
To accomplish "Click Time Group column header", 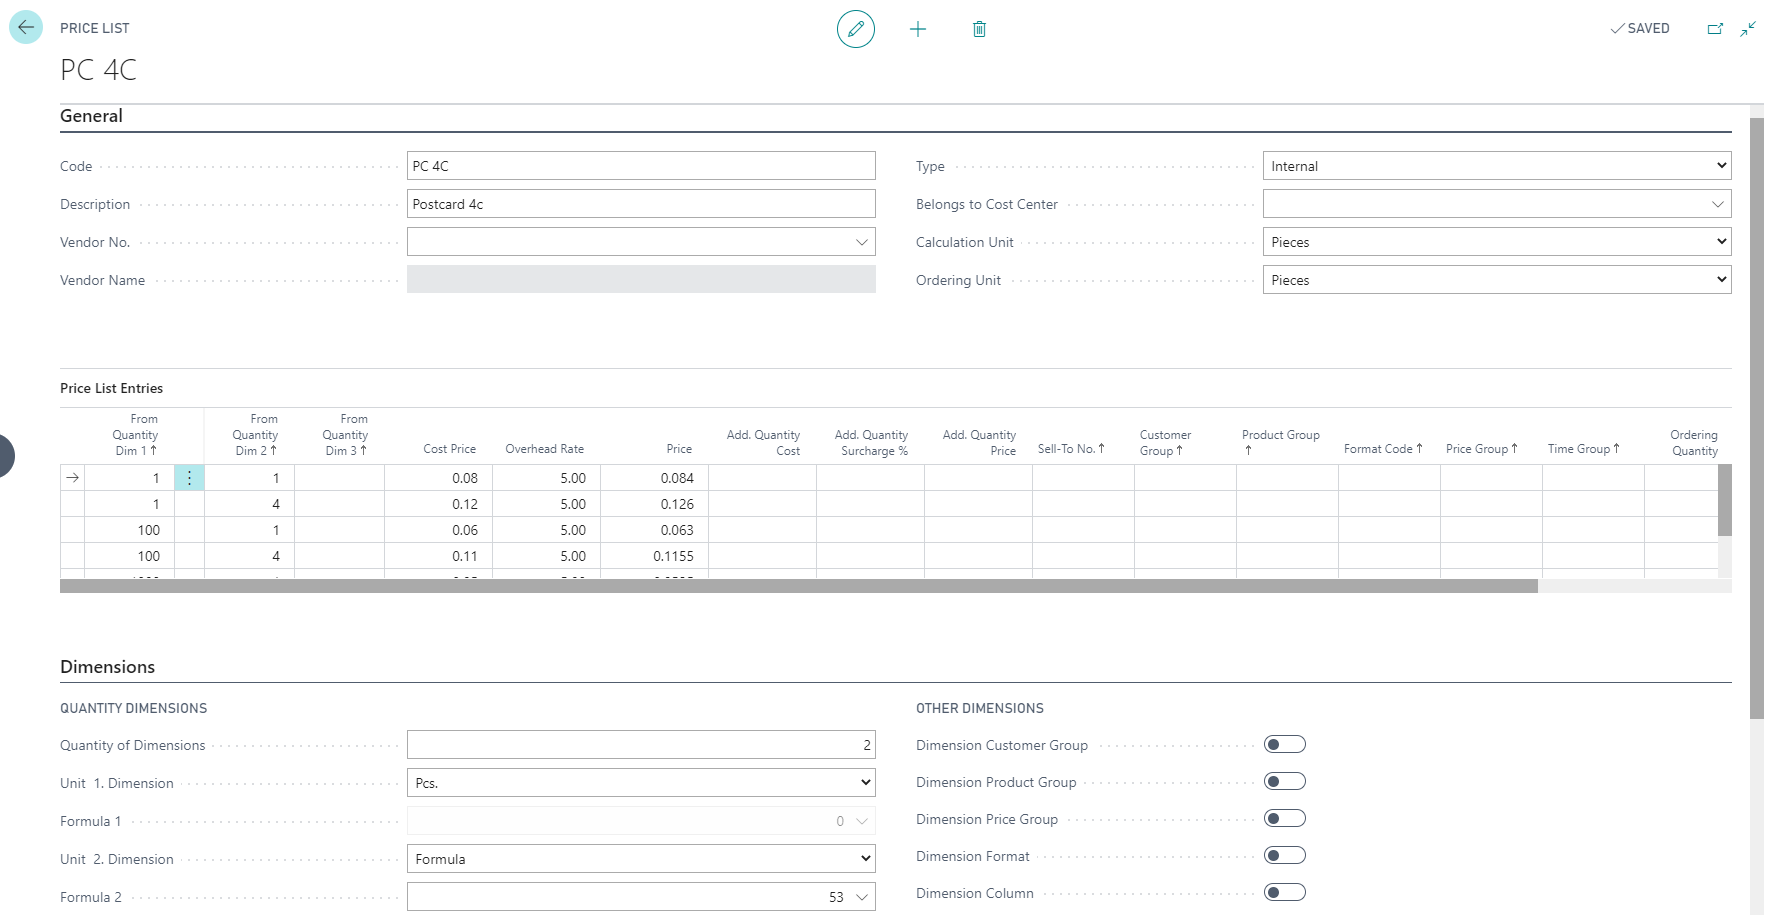I will (1584, 449).
